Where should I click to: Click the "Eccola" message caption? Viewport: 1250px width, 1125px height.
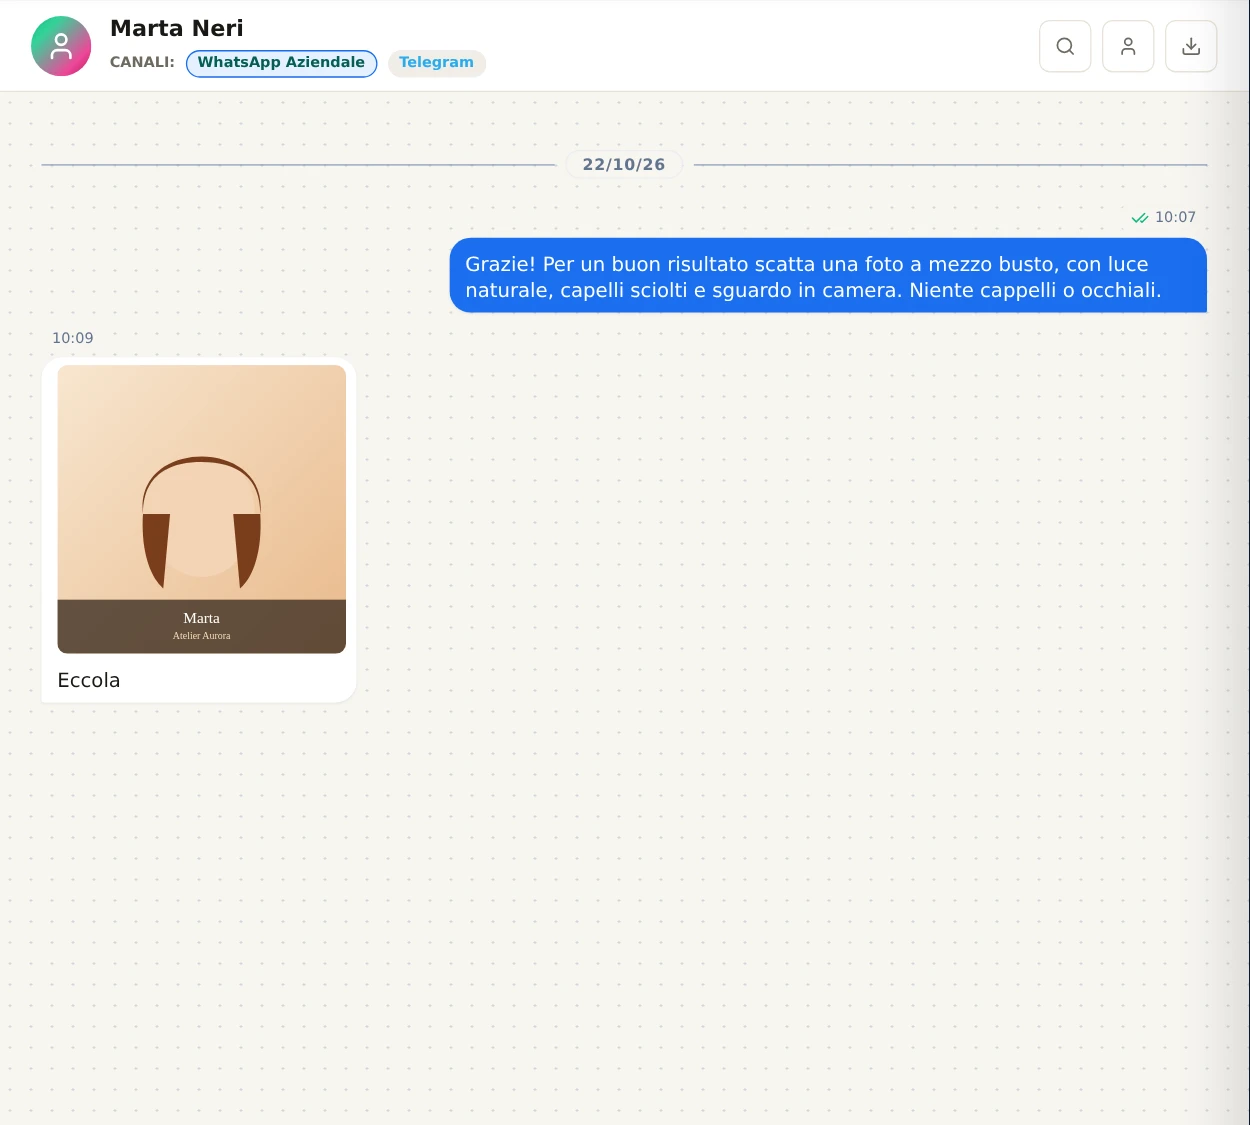(x=89, y=680)
